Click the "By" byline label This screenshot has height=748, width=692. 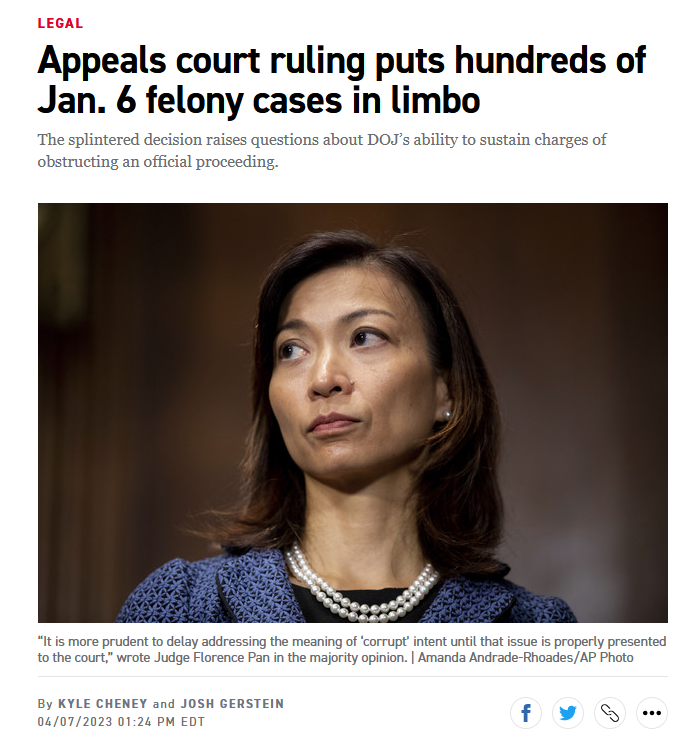point(45,704)
